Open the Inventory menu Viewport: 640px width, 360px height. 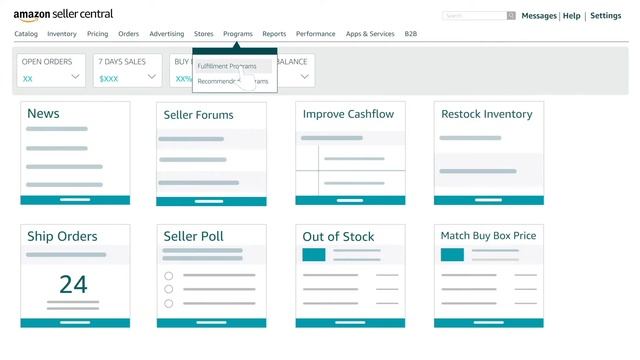(x=62, y=34)
